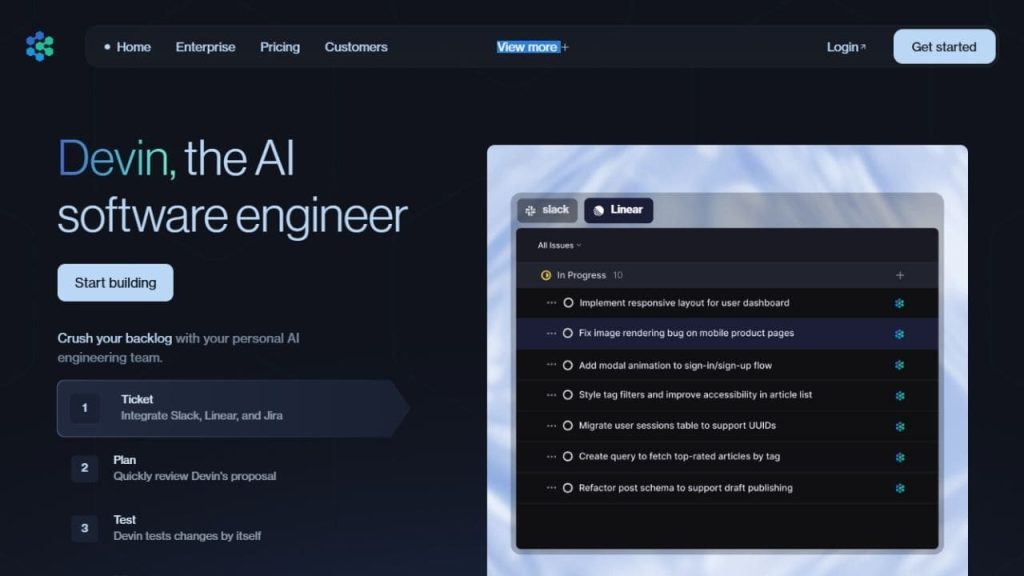The width and height of the screenshot is (1024, 576).
Task: Click the In Progress group label
Action: pos(581,276)
